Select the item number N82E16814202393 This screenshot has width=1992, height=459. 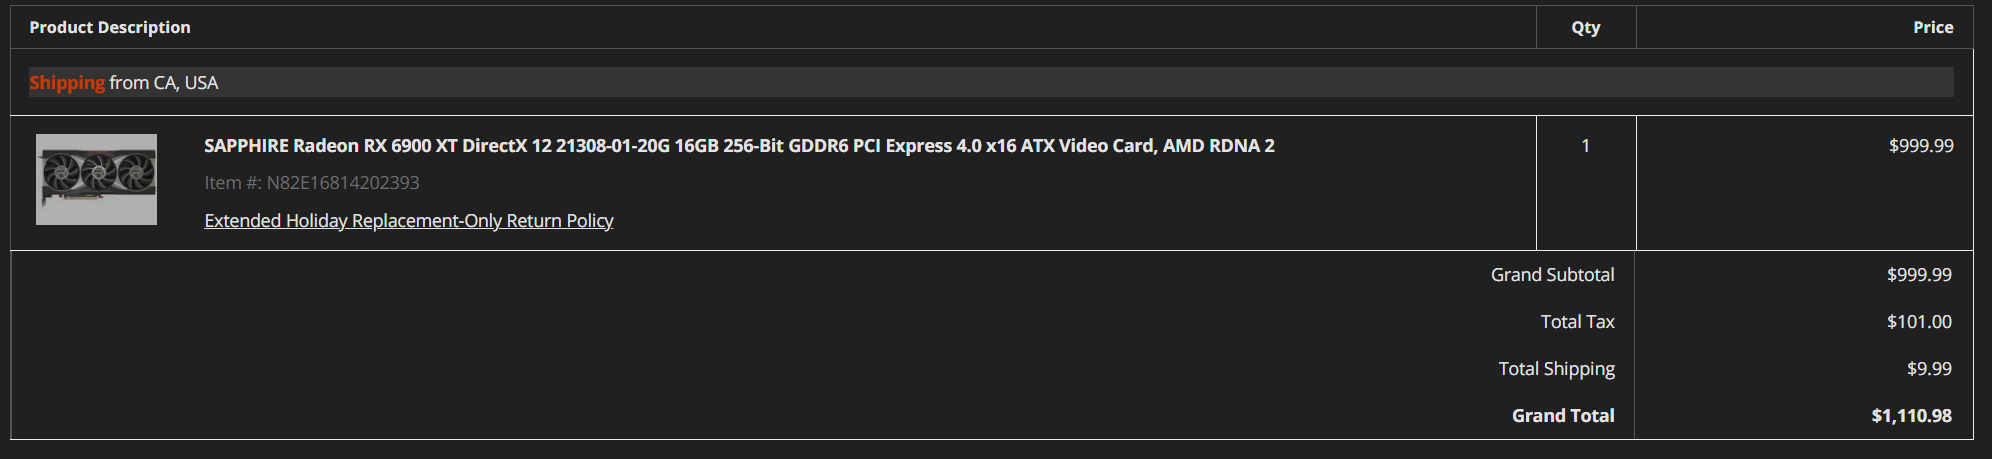[x=342, y=183]
